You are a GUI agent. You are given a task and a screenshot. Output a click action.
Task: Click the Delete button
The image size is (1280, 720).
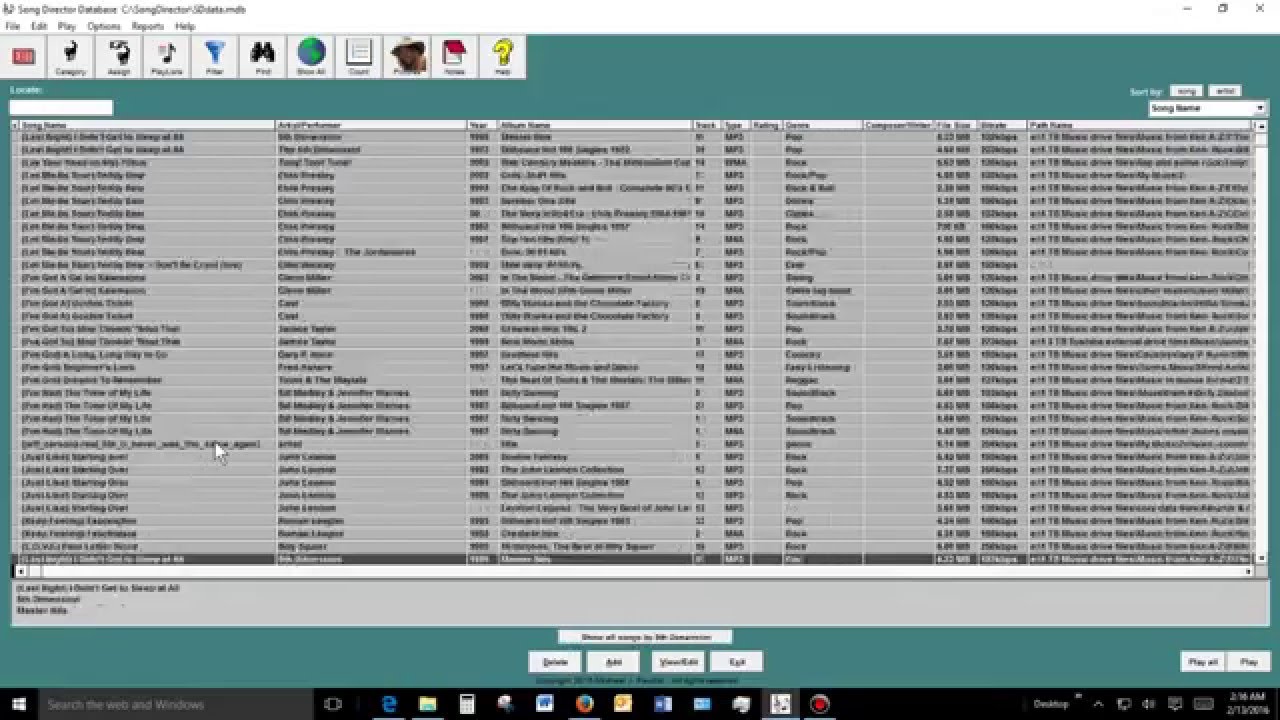[x=555, y=662]
